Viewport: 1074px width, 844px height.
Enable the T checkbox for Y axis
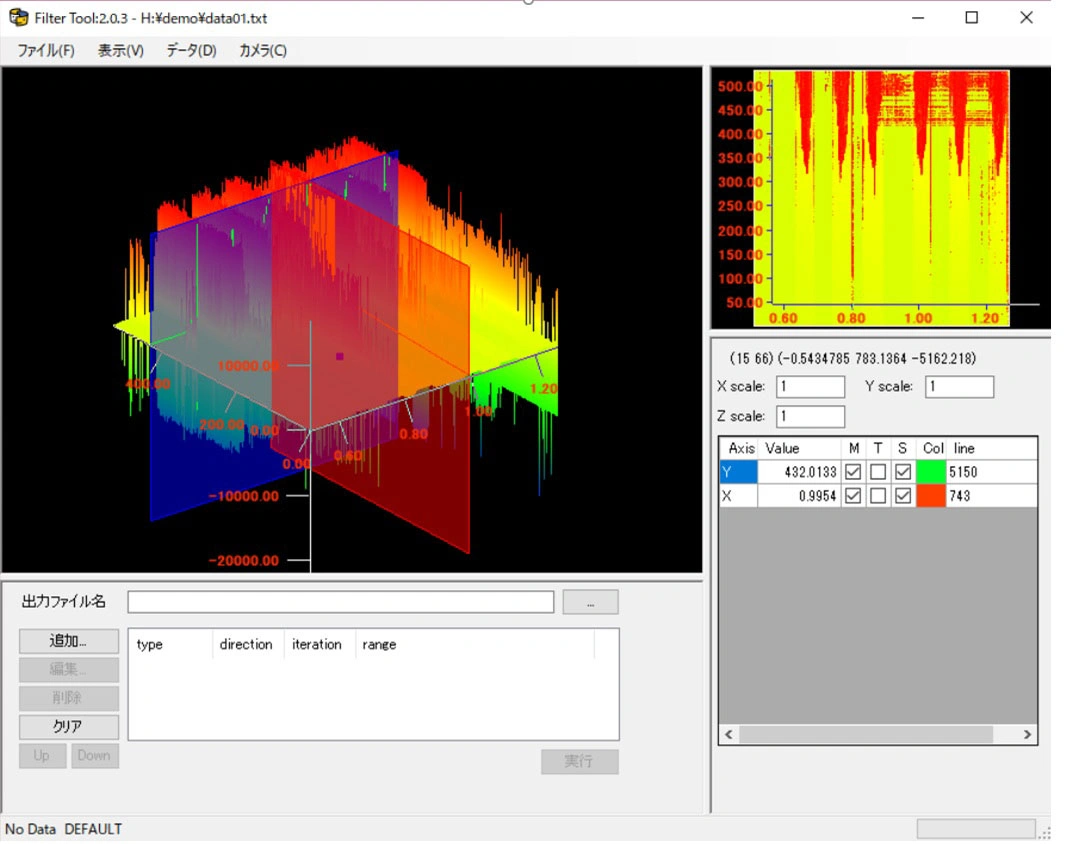tap(878, 471)
